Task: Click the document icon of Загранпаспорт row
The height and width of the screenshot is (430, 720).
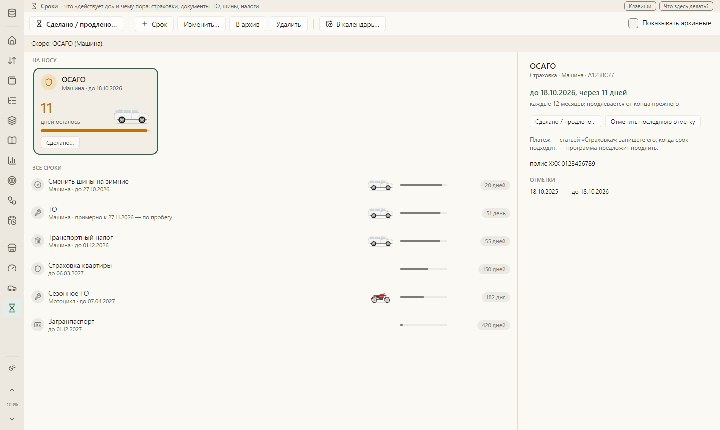Action: coord(38,325)
